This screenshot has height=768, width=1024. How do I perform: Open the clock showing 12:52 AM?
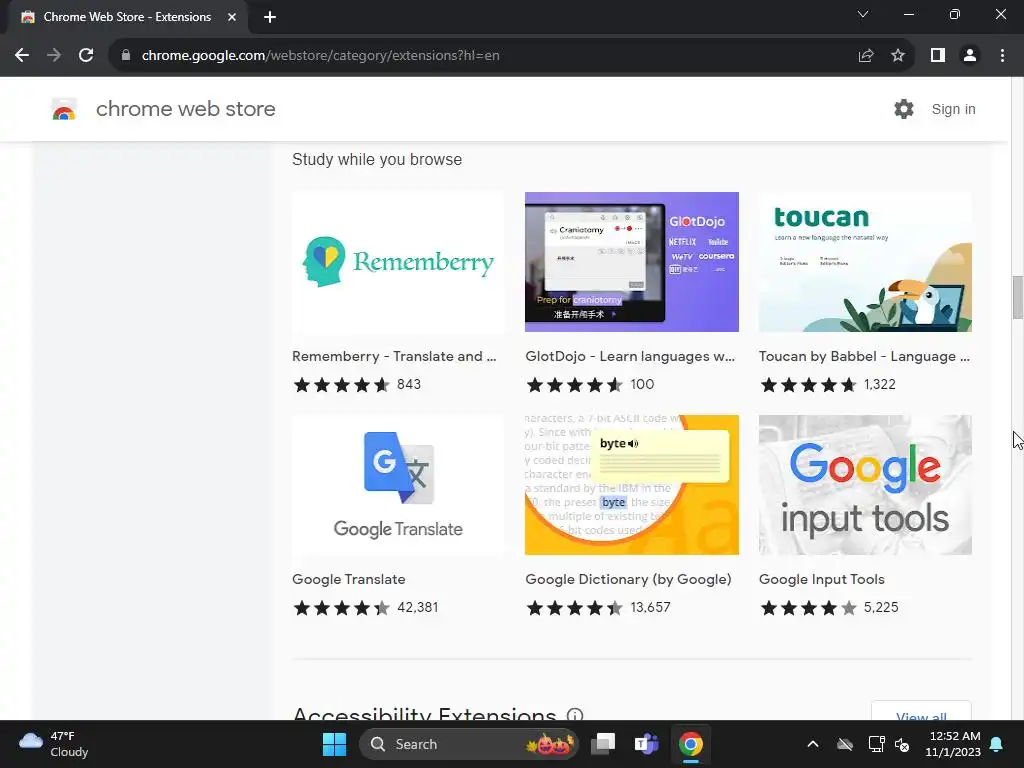[x=953, y=744]
